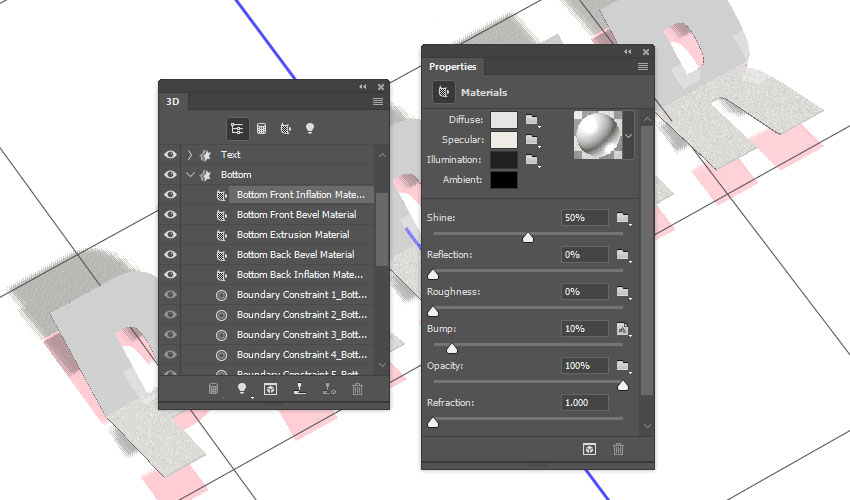
Task: Click the Refraction 1.000 value field
Action: point(584,403)
